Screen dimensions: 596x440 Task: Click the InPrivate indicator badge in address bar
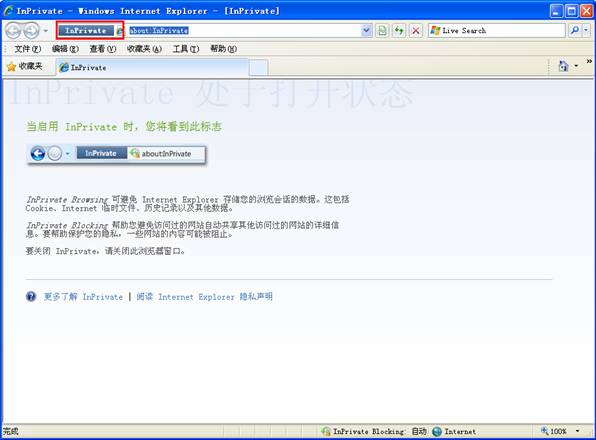point(86,30)
